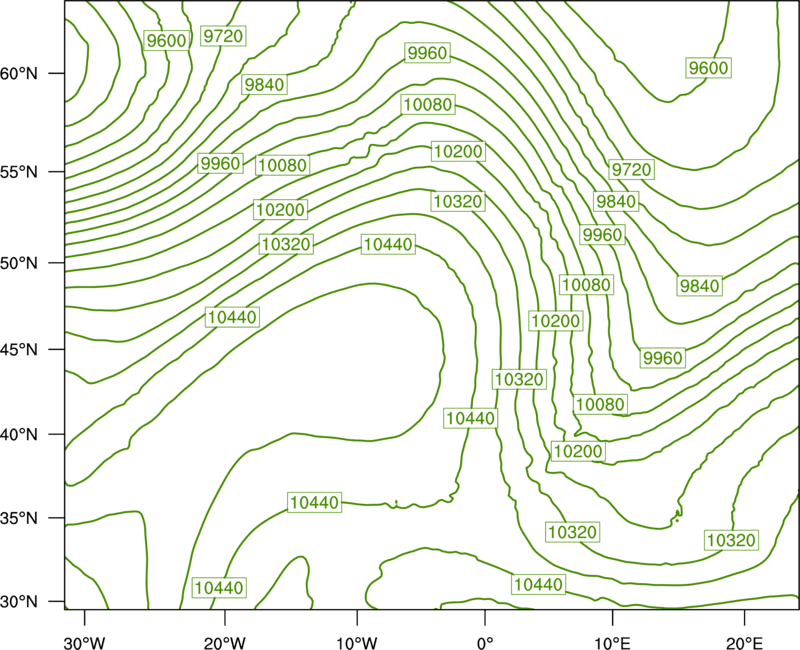Screen dimensions: 800x650
Task: Click the 10440 contour label near 36°N, 13°W
Action: [x=315, y=503]
